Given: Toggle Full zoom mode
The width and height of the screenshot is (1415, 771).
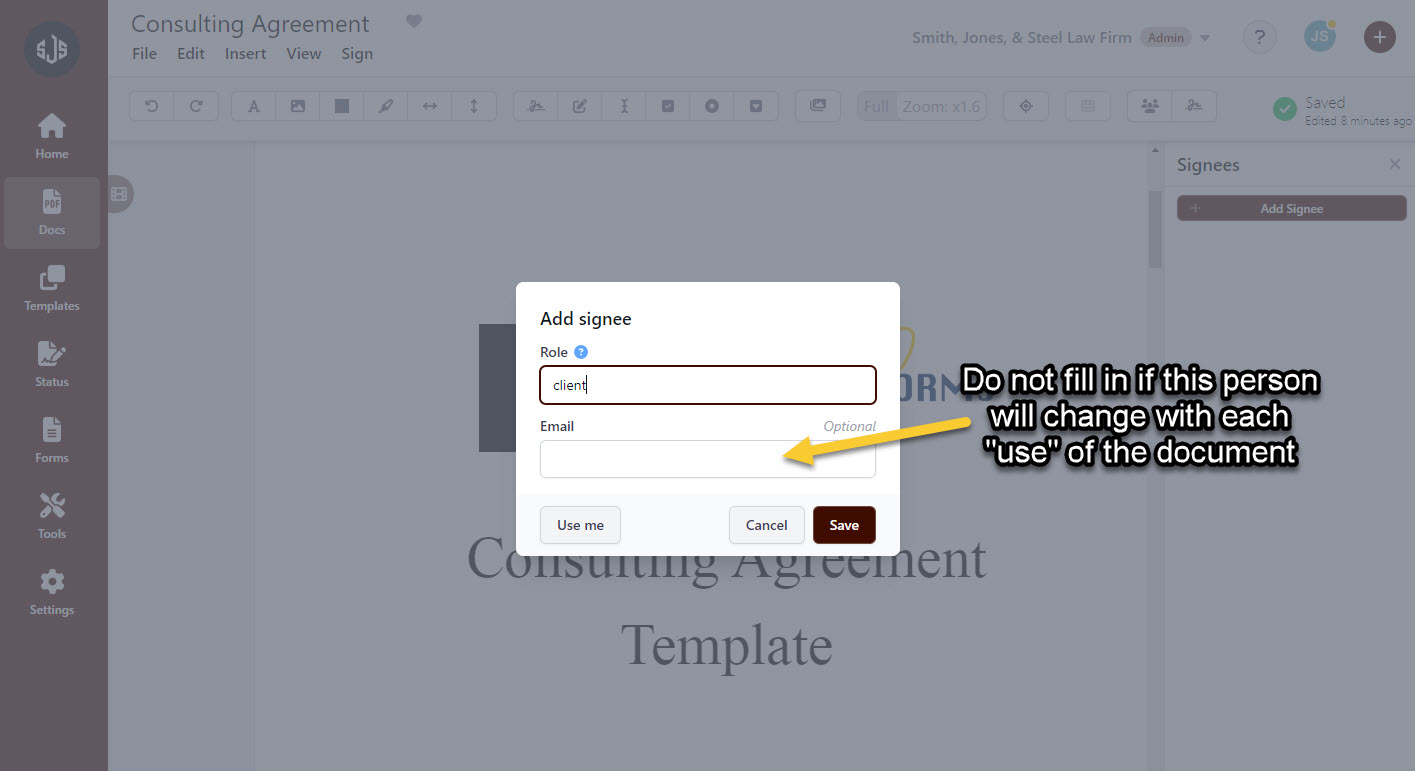Looking at the screenshot, I should point(877,106).
